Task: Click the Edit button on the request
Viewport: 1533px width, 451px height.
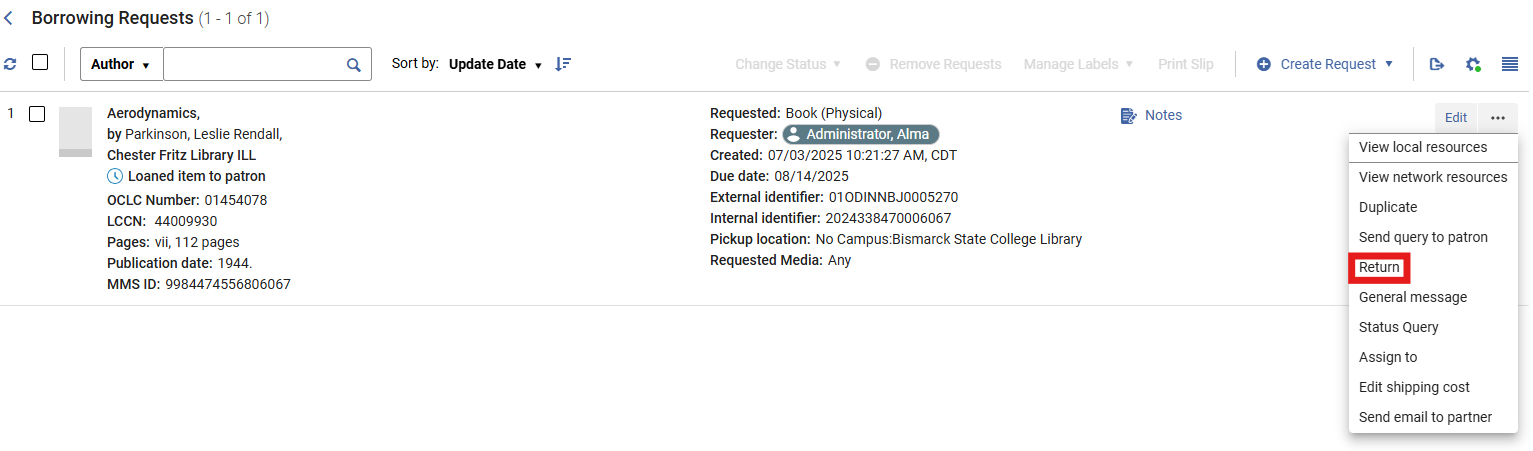Action: pyautogui.click(x=1456, y=118)
